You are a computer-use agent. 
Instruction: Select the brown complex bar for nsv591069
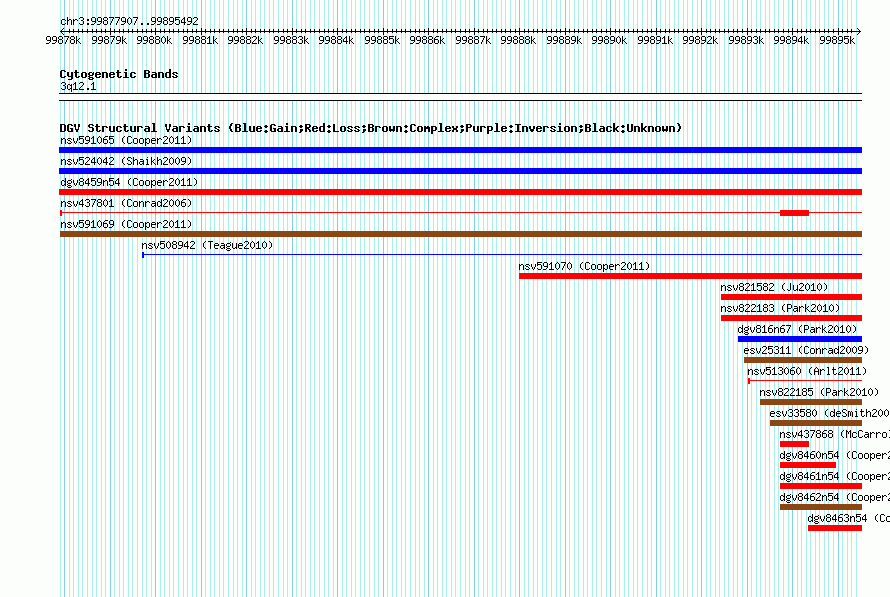[x=460, y=234]
